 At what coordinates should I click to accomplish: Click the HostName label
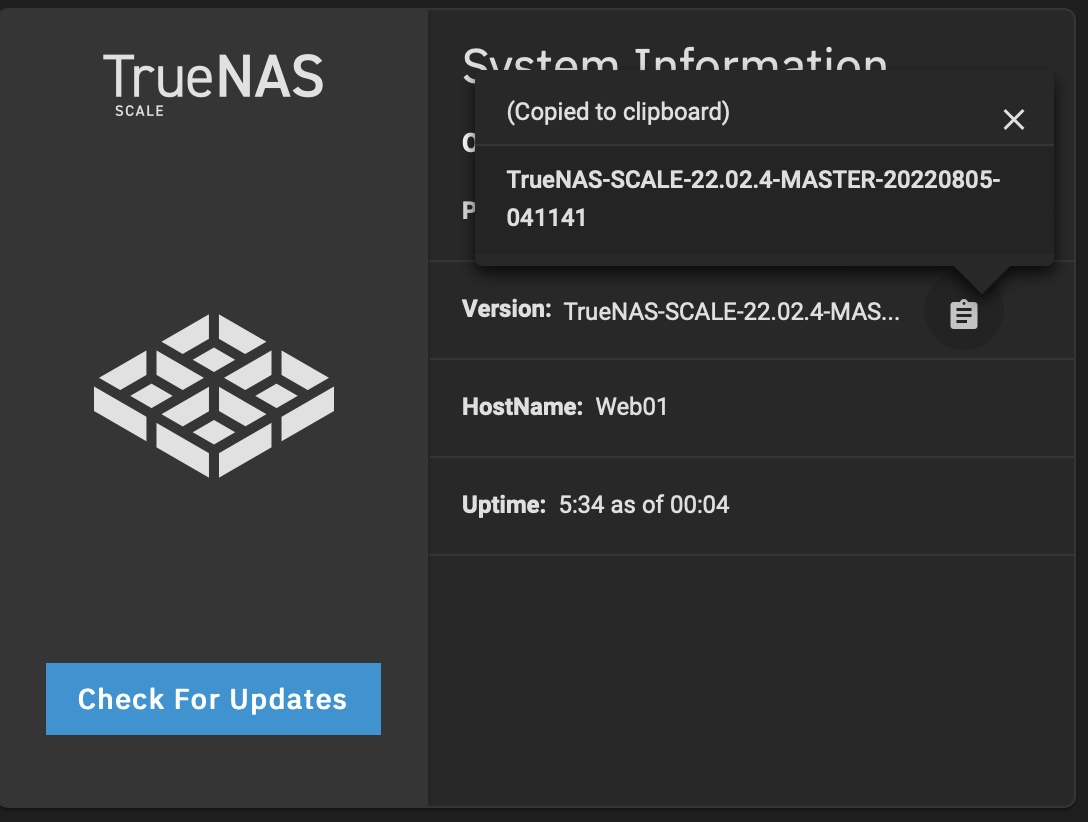pos(522,406)
